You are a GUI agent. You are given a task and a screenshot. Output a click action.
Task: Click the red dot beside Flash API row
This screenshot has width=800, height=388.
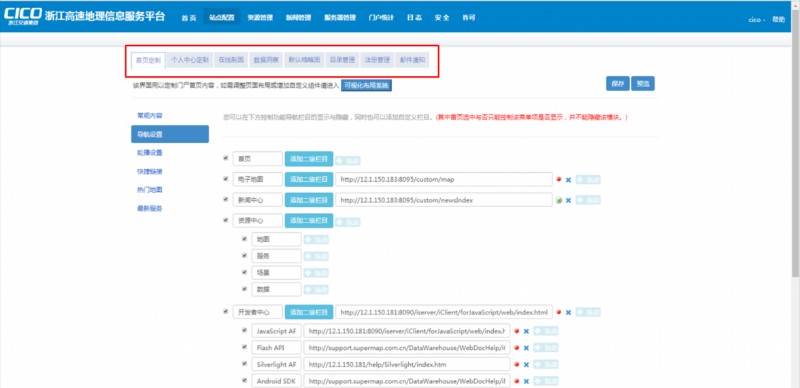[x=517, y=347]
